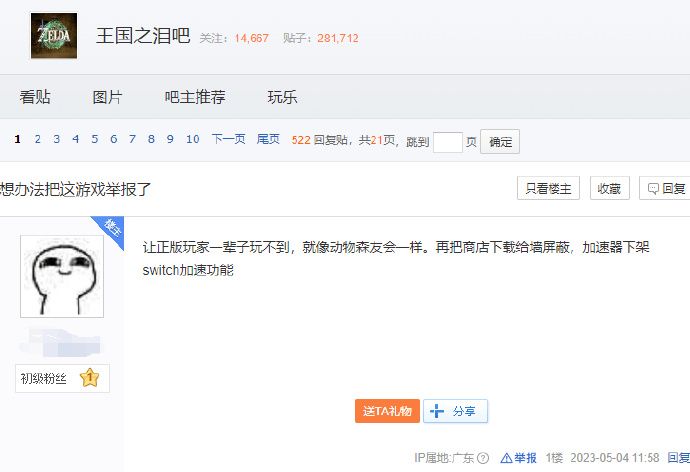
Task: Click the 贴子 count 281,712
Action: tap(338, 38)
